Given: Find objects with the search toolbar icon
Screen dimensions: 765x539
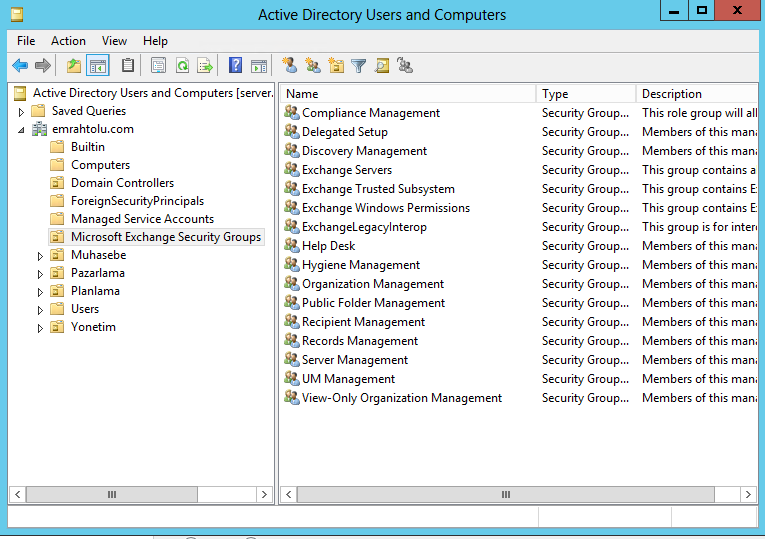Looking at the screenshot, I should [382, 65].
